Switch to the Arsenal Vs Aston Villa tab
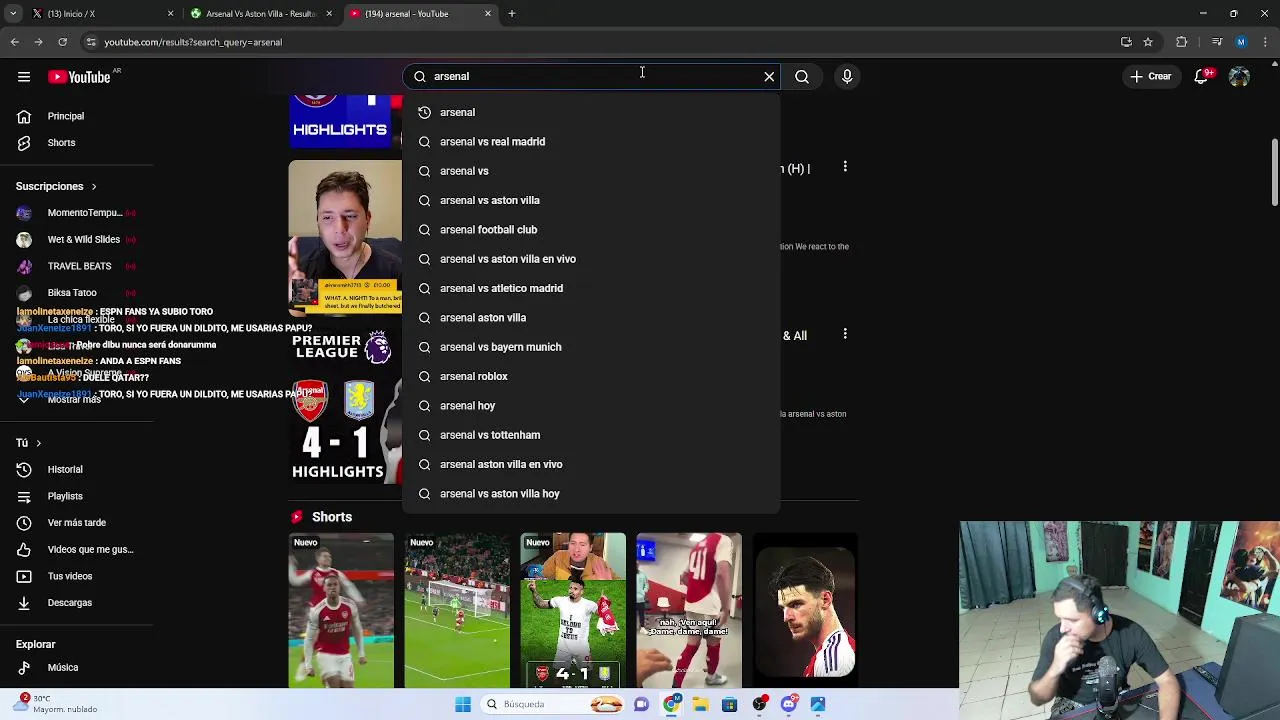This screenshot has height=720, width=1280. (260, 14)
